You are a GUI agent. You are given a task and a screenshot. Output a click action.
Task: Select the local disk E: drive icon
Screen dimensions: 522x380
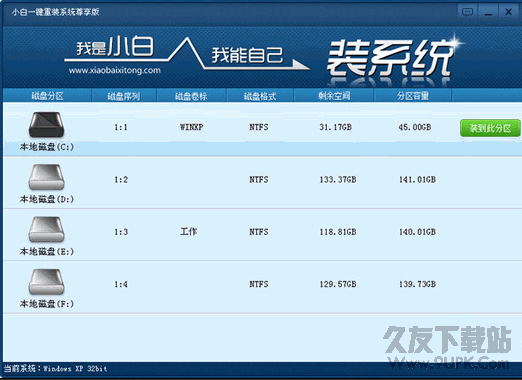[46, 229]
